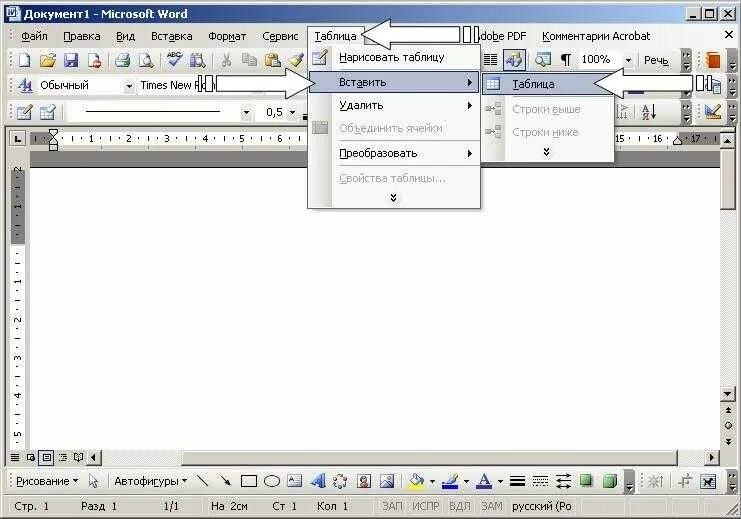Open the Автофигуры dropdown menu
Screen dimensions: 741x519
point(150,481)
